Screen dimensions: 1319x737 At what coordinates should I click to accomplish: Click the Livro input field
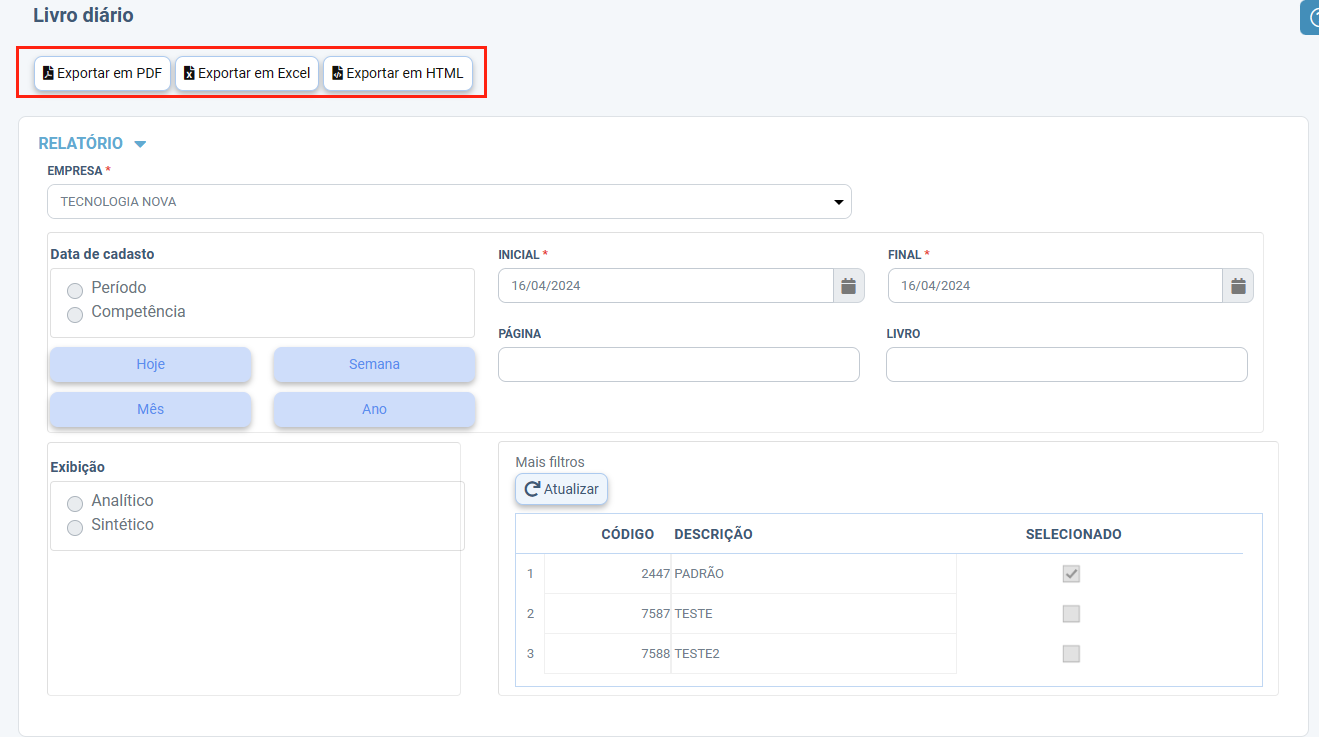pos(1067,365)
